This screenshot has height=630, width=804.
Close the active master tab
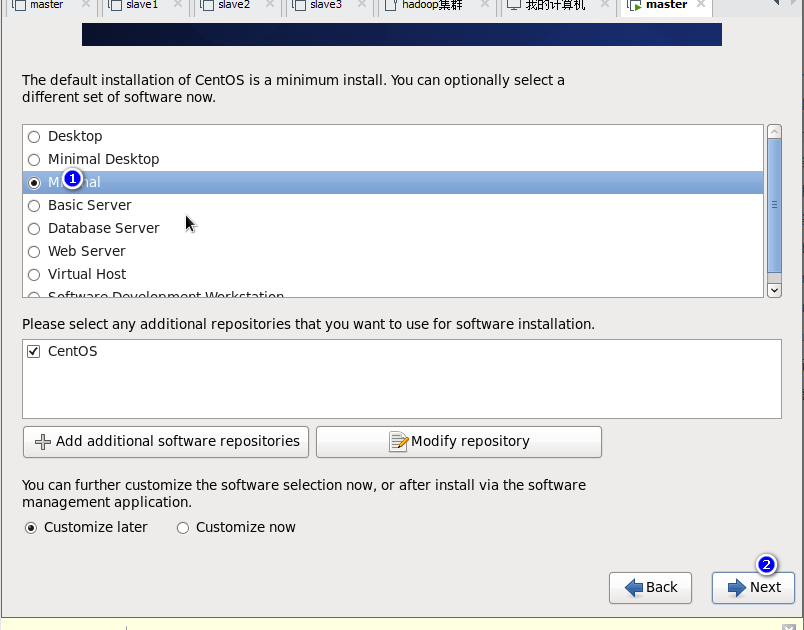coord(701,4)
